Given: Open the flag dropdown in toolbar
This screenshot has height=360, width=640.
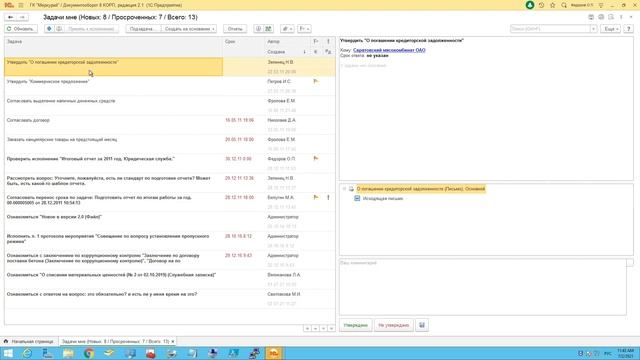Looking at the screenshot, I should pos(304,29).
